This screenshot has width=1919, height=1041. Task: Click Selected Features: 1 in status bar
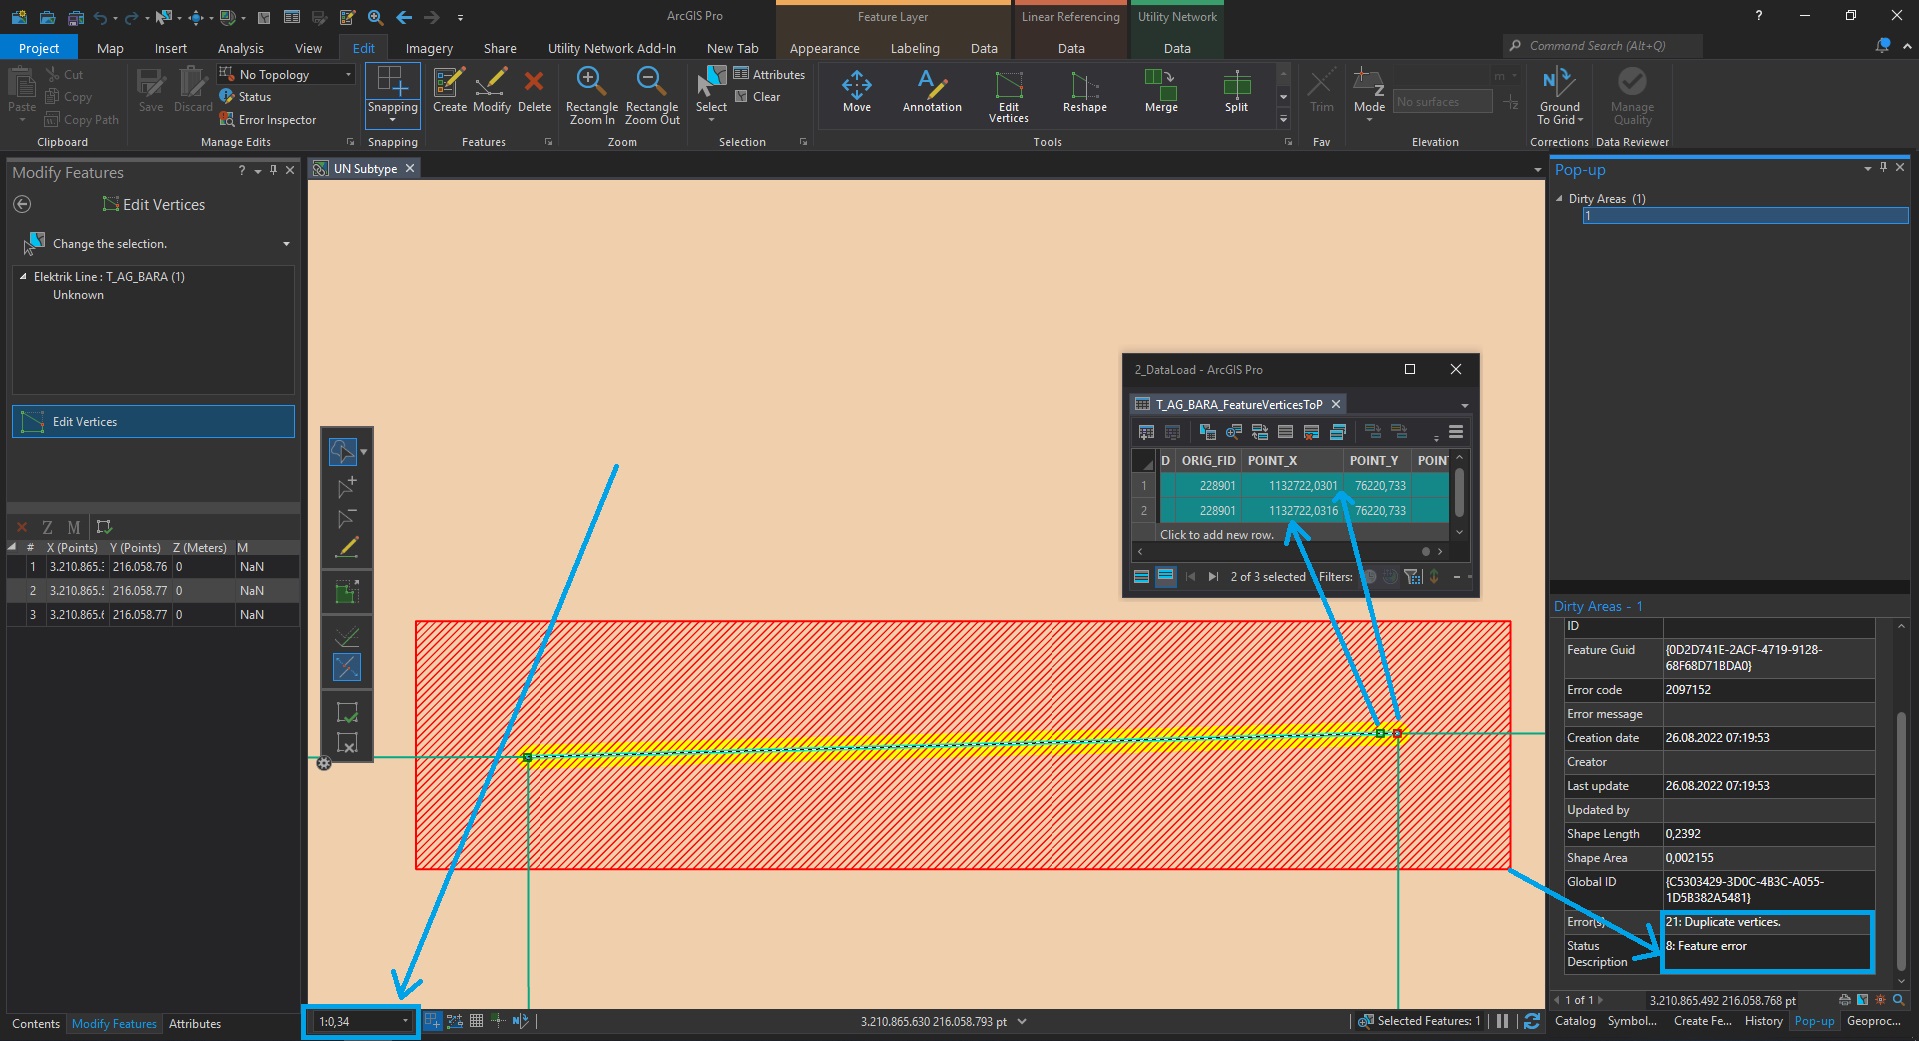click(x=1420, y=1021)
